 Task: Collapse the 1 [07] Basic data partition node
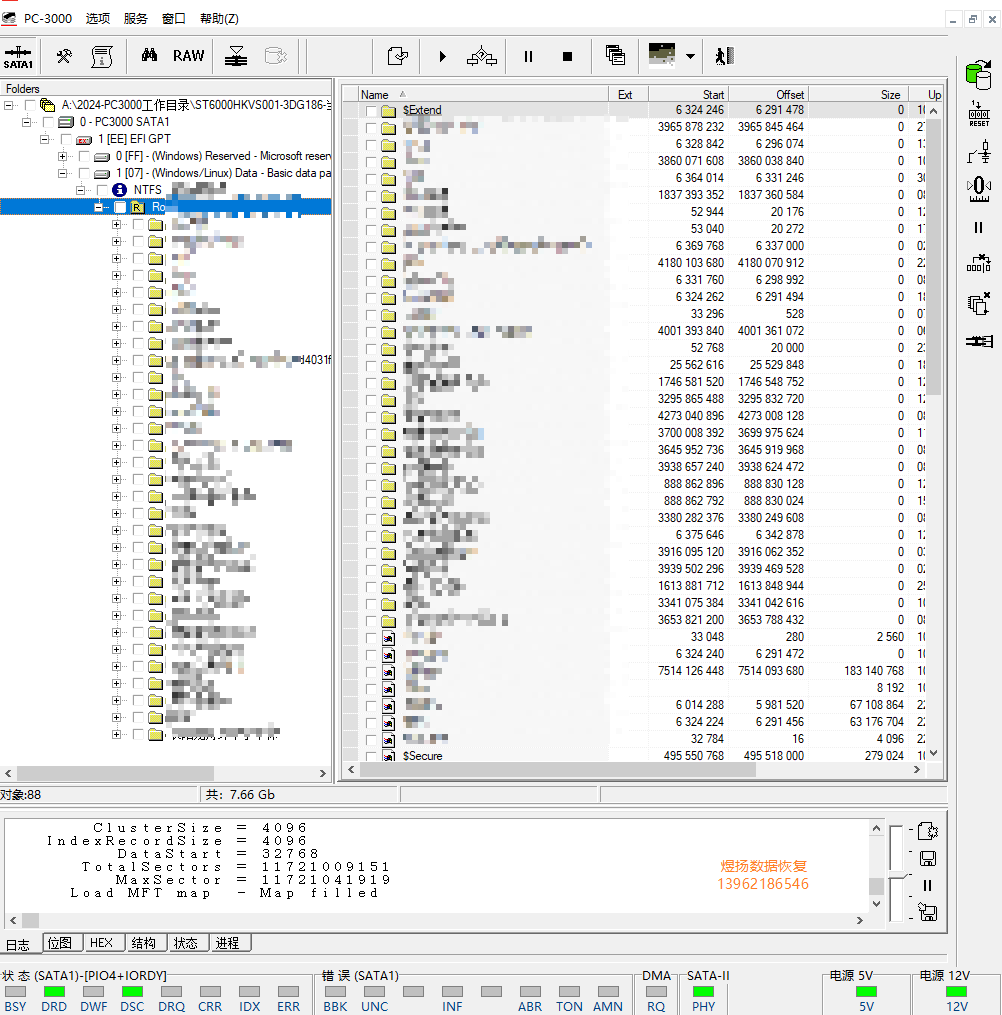pos(62,173)
